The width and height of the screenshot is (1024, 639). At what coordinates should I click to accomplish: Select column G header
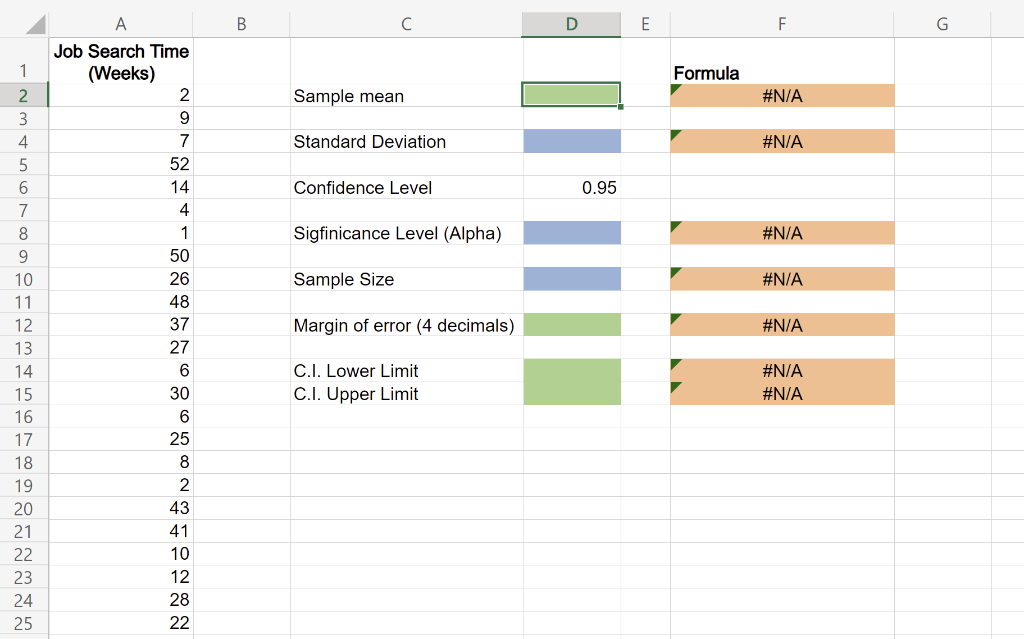click(942, 24)
